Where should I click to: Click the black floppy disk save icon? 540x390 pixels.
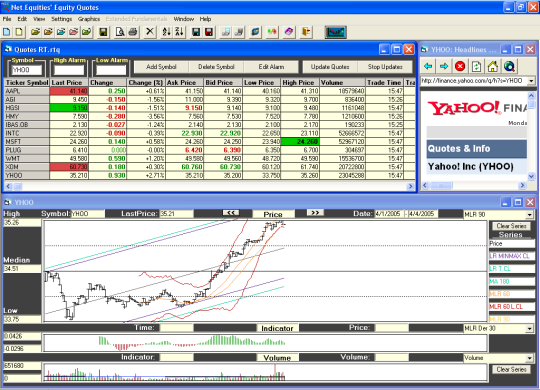[x=103, y=32]
